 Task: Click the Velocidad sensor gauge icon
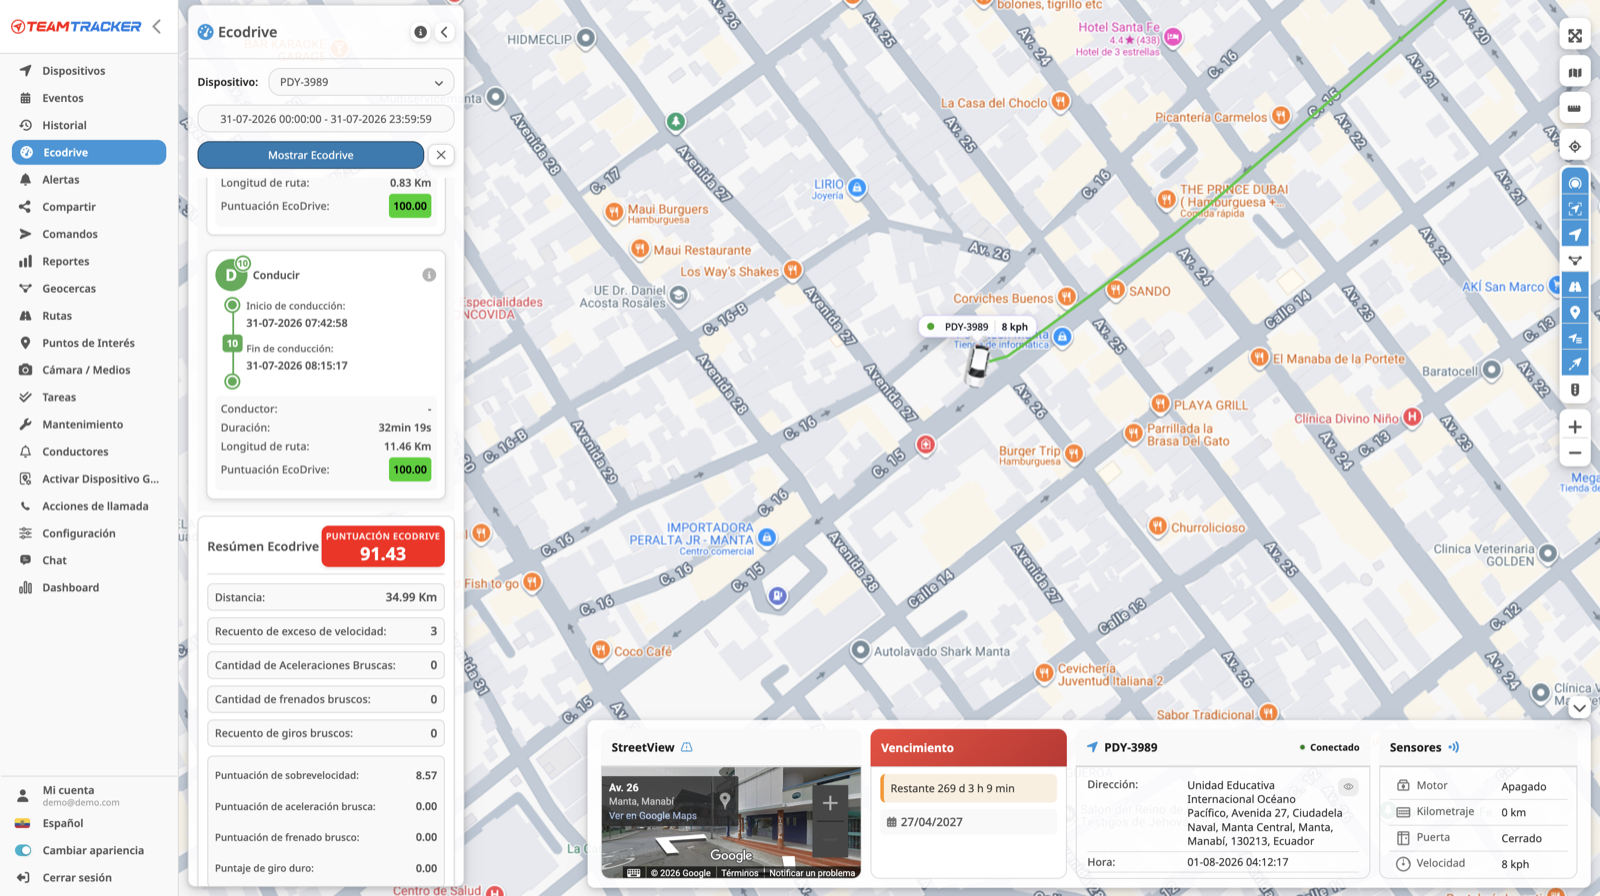(x=1403, y=864)
